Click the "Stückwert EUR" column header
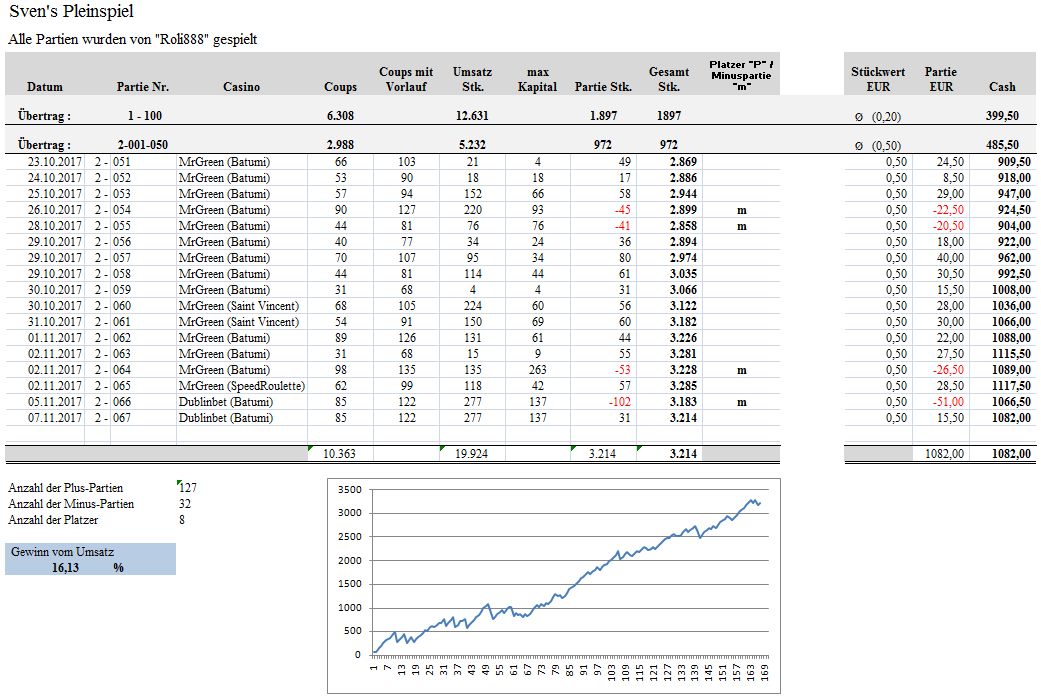1041x697 pixels. [878, 79]
